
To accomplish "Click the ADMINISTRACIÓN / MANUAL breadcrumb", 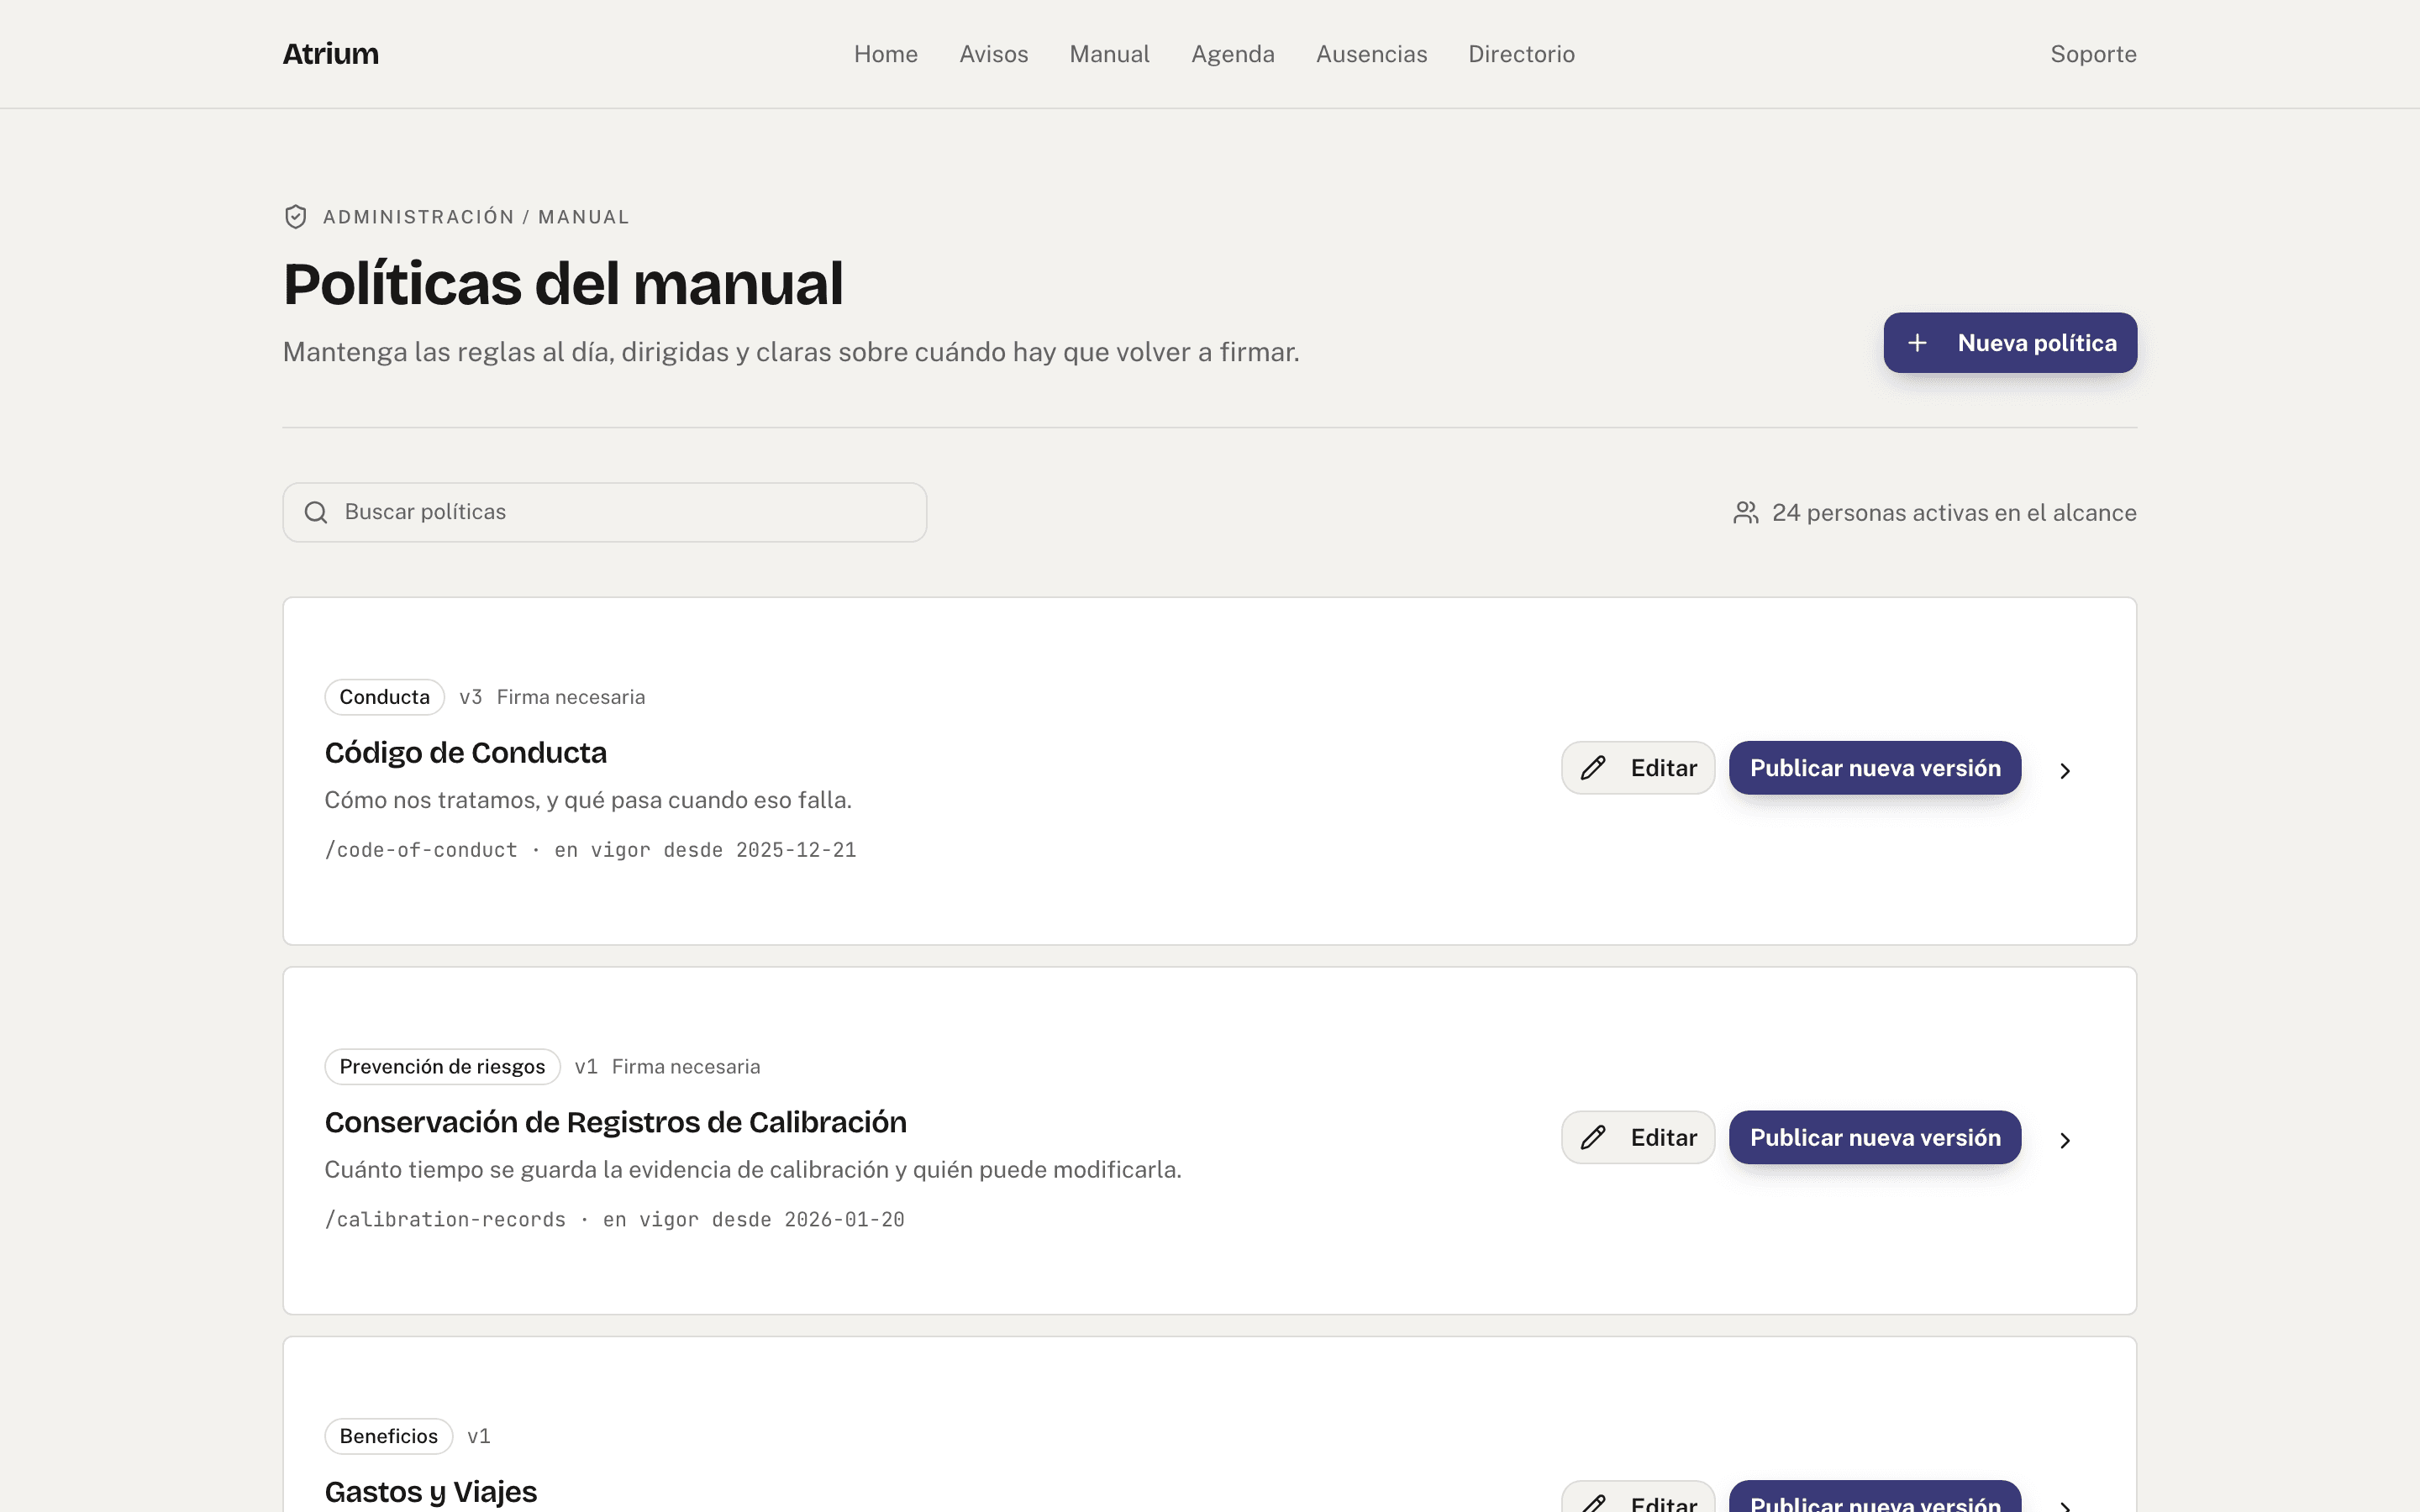I will click(x=476, y=217).
